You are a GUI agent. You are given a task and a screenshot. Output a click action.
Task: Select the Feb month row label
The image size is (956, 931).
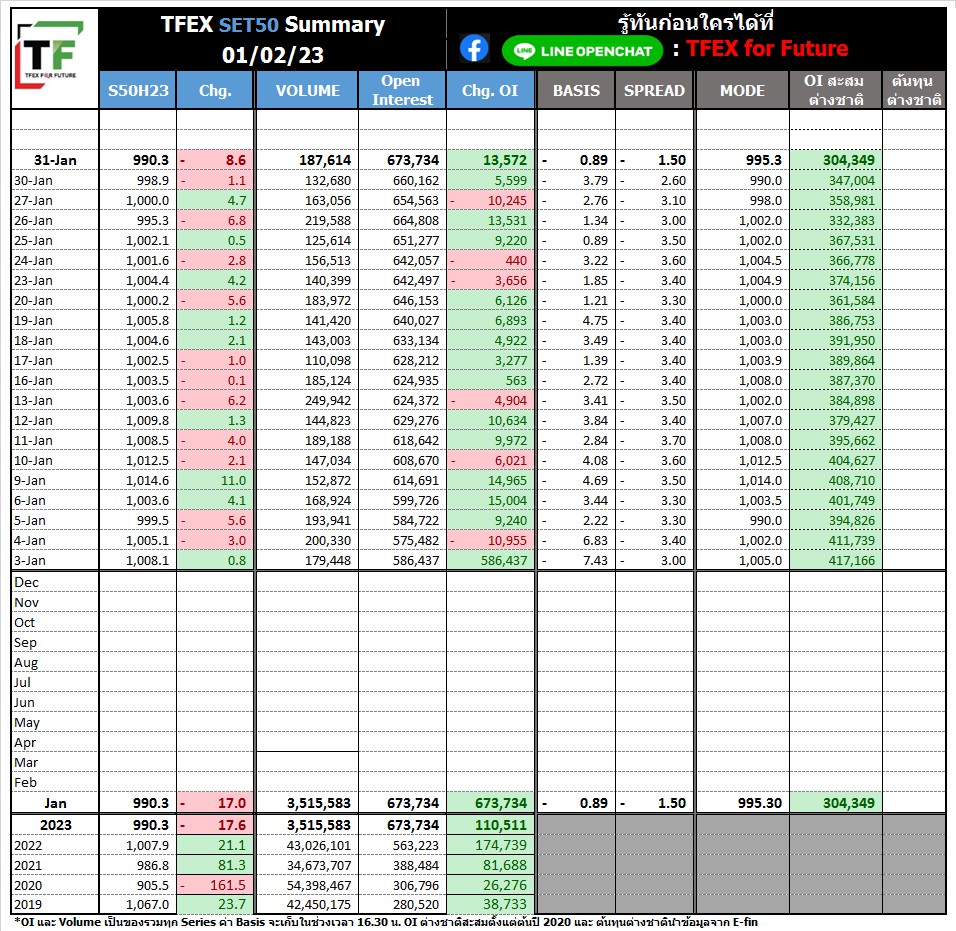point(26,783)
